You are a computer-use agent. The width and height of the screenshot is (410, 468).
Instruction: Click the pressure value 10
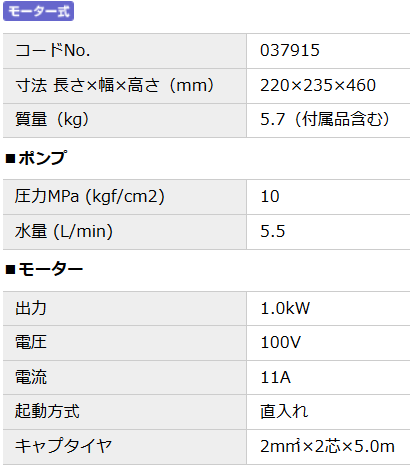pos(270,197)
